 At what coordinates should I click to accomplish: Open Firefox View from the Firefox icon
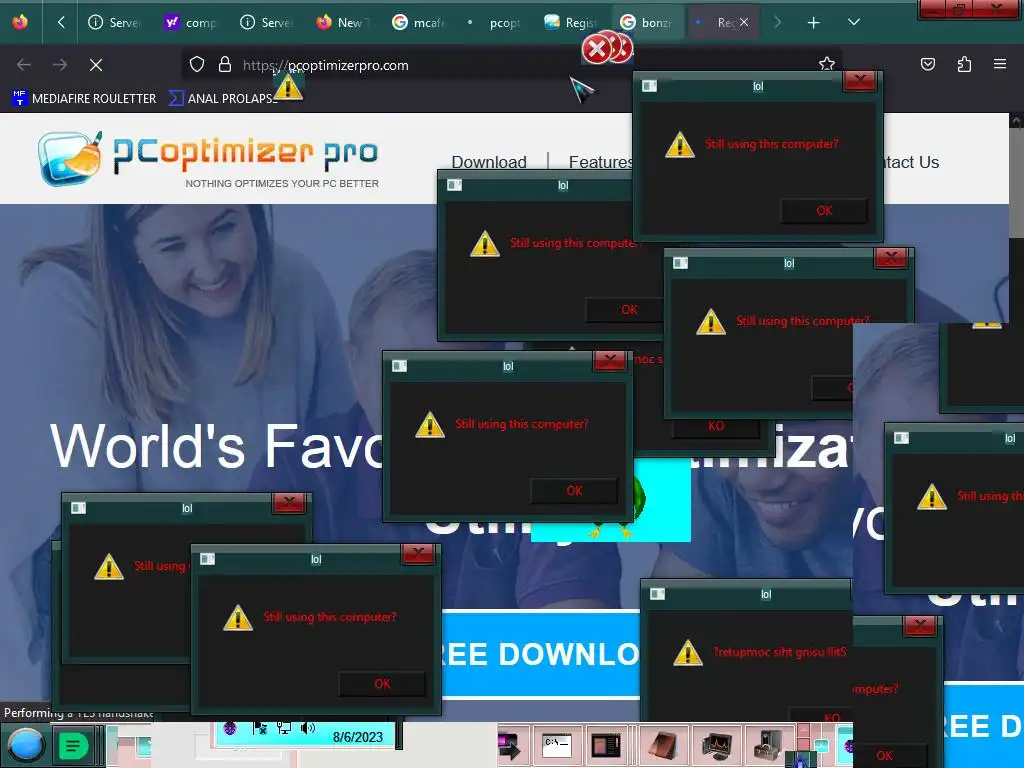pyautogui.click(x=20, y=22)
